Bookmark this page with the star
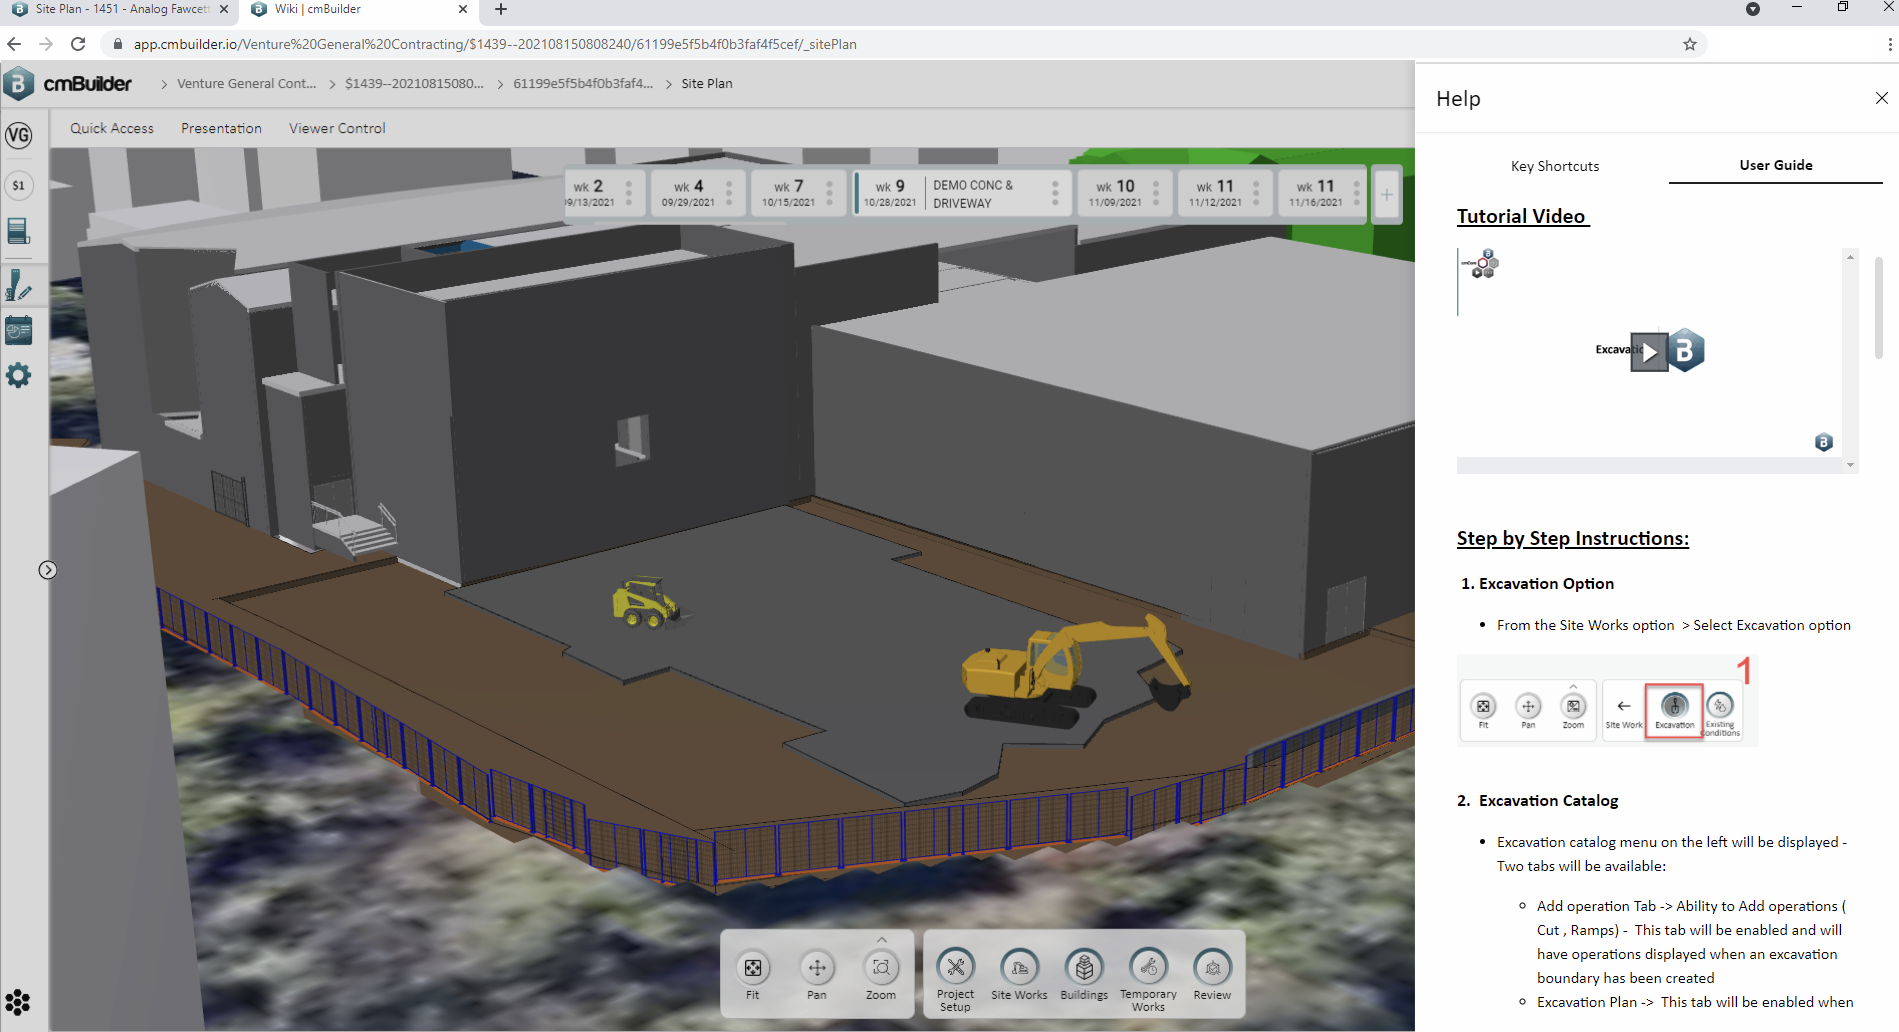Screen dimensions: 1899x1032 point(1689,44)
